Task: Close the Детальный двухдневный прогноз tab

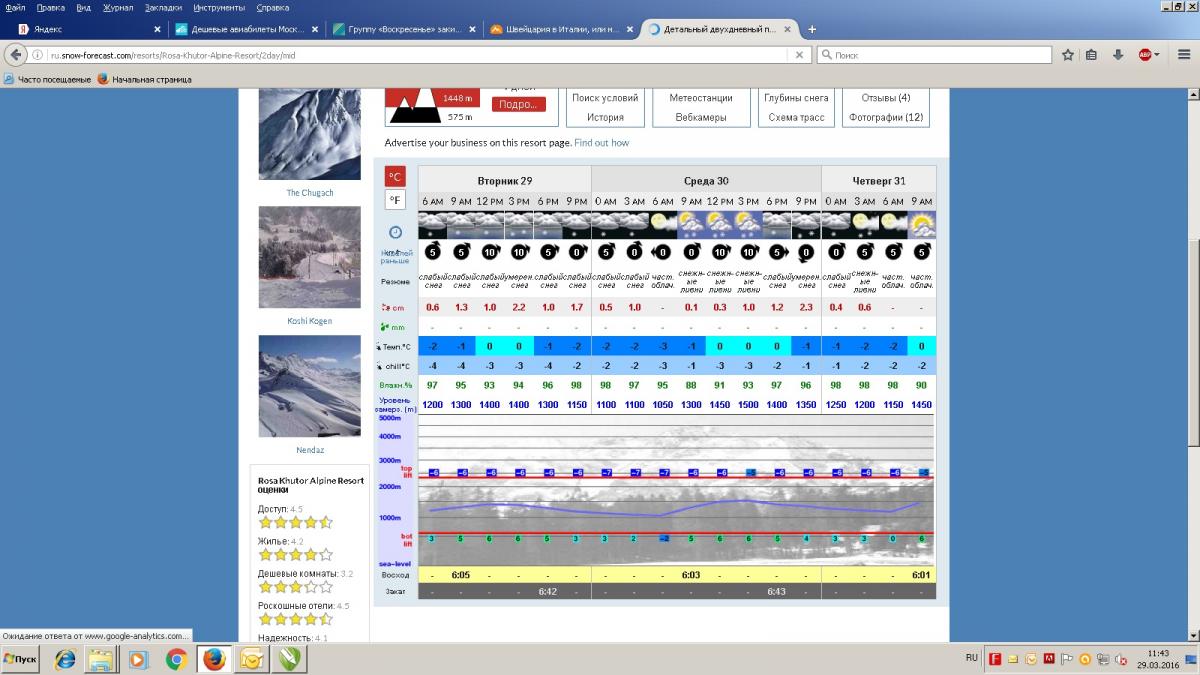Action: click(x=788, y=29)
